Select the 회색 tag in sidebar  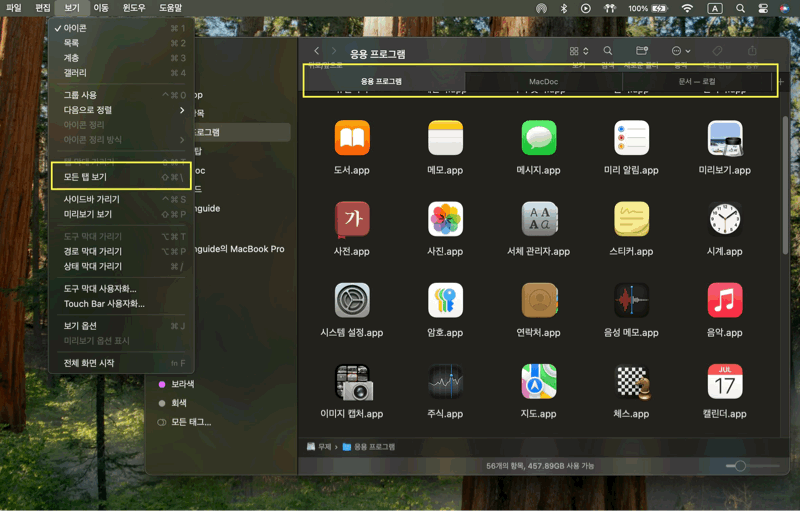pyautogui.click(x=172, y=403)
